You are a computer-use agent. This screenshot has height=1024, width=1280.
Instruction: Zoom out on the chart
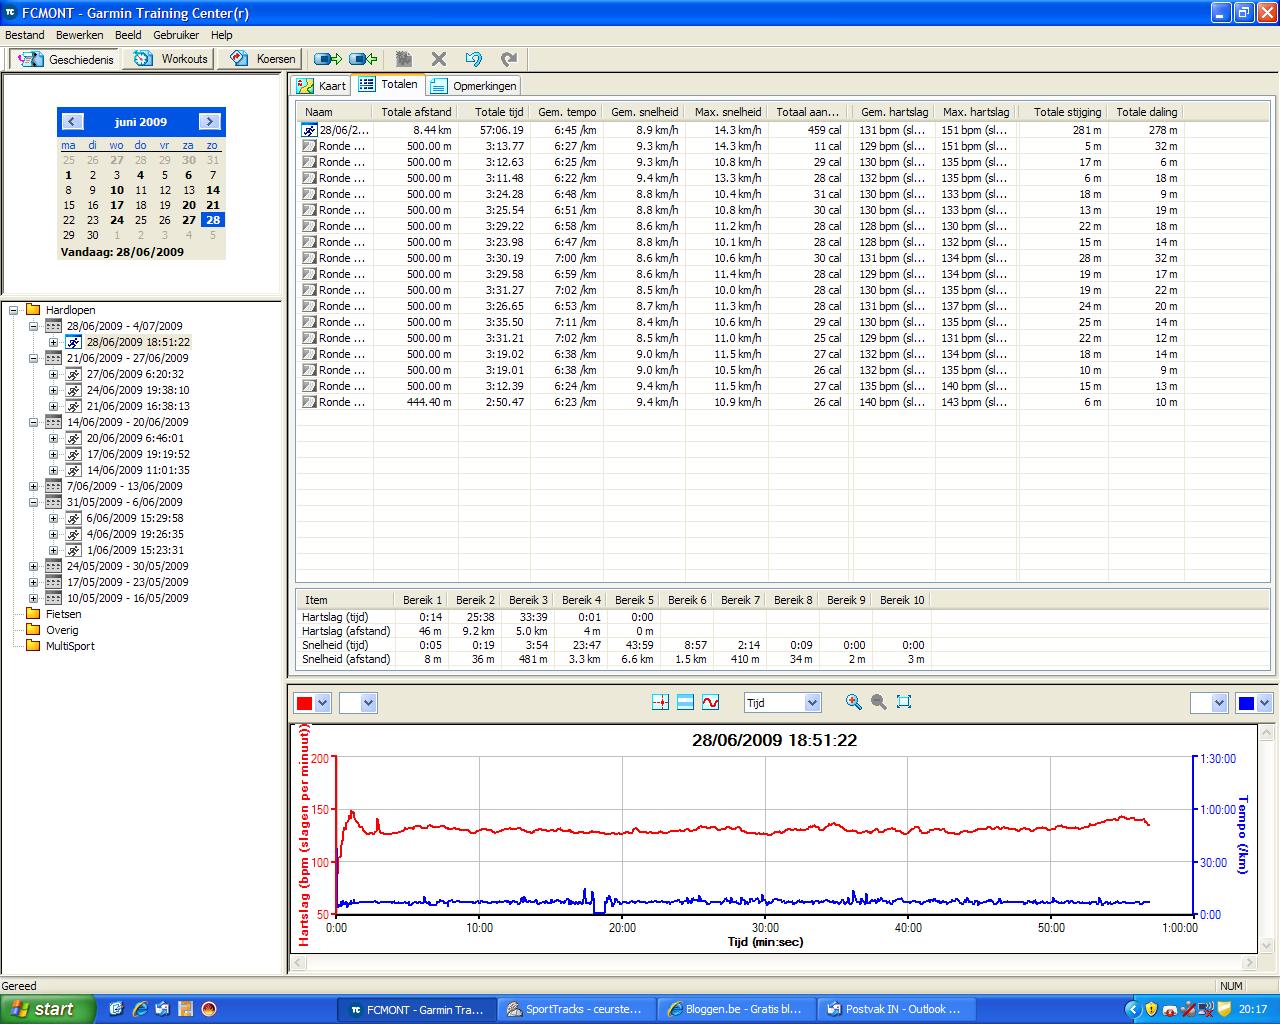(878, 702)
